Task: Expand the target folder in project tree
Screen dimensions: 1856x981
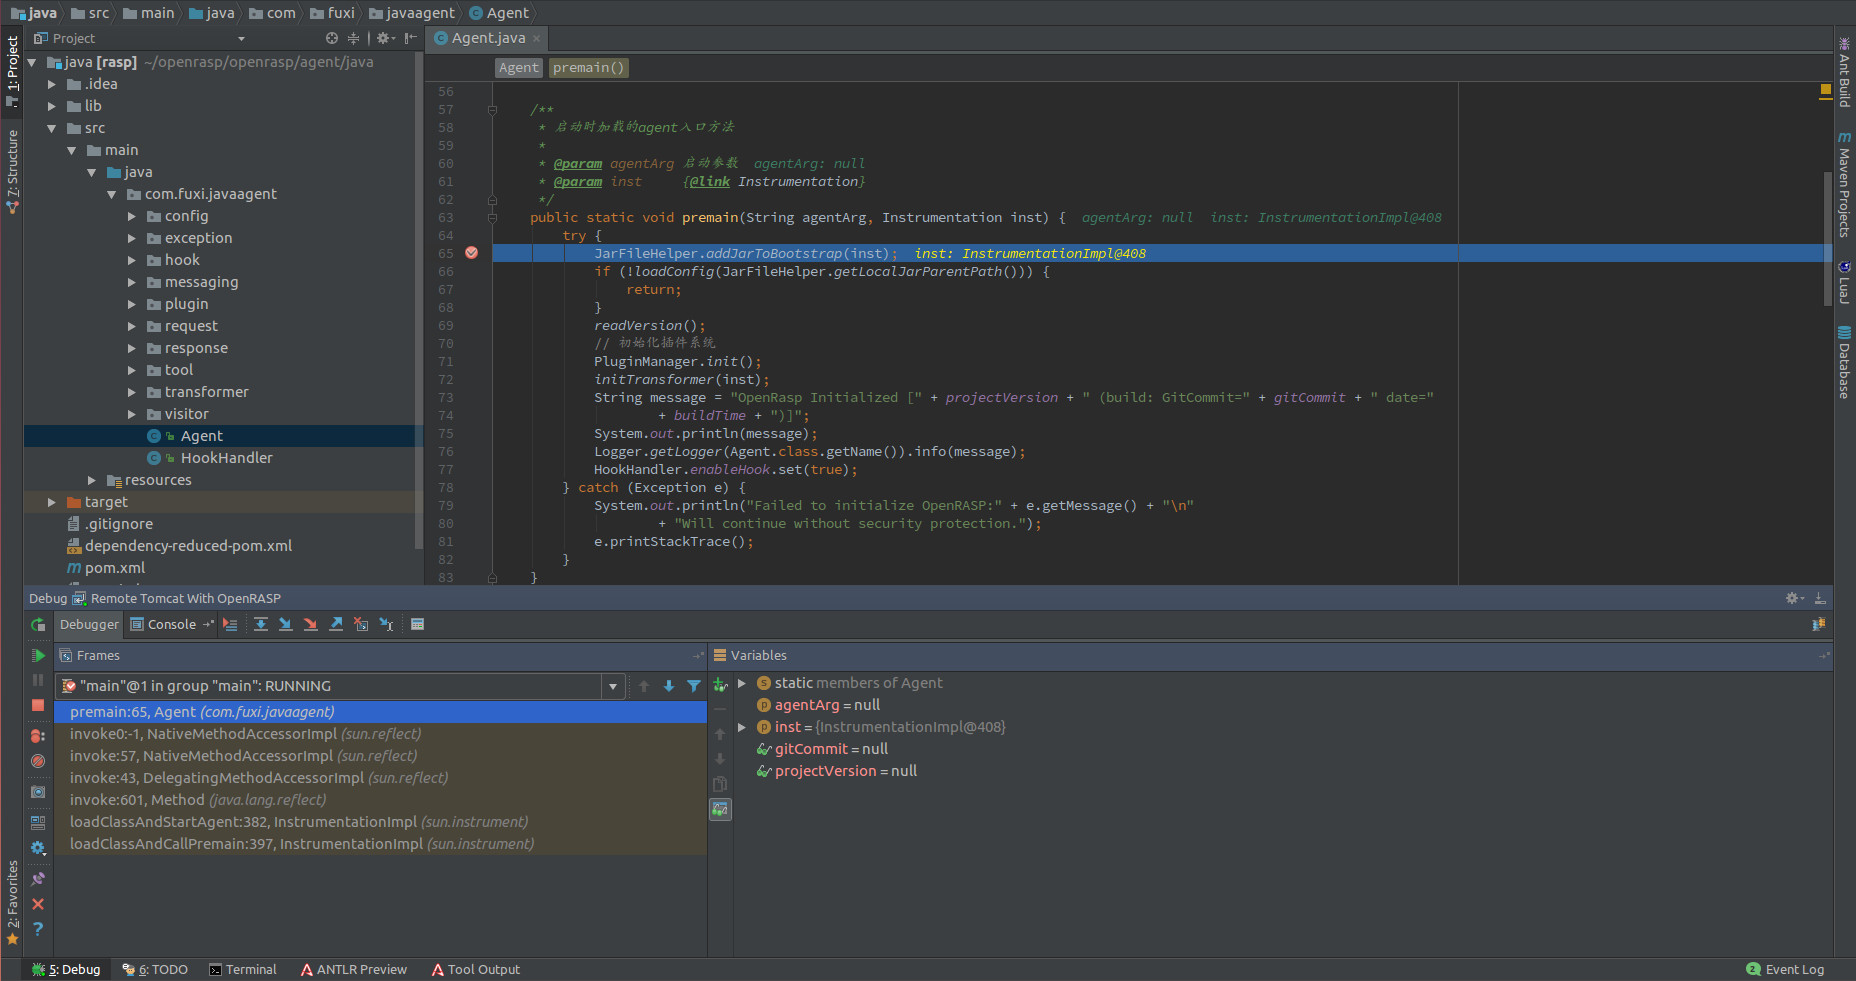Action: (x=52, y=502)
